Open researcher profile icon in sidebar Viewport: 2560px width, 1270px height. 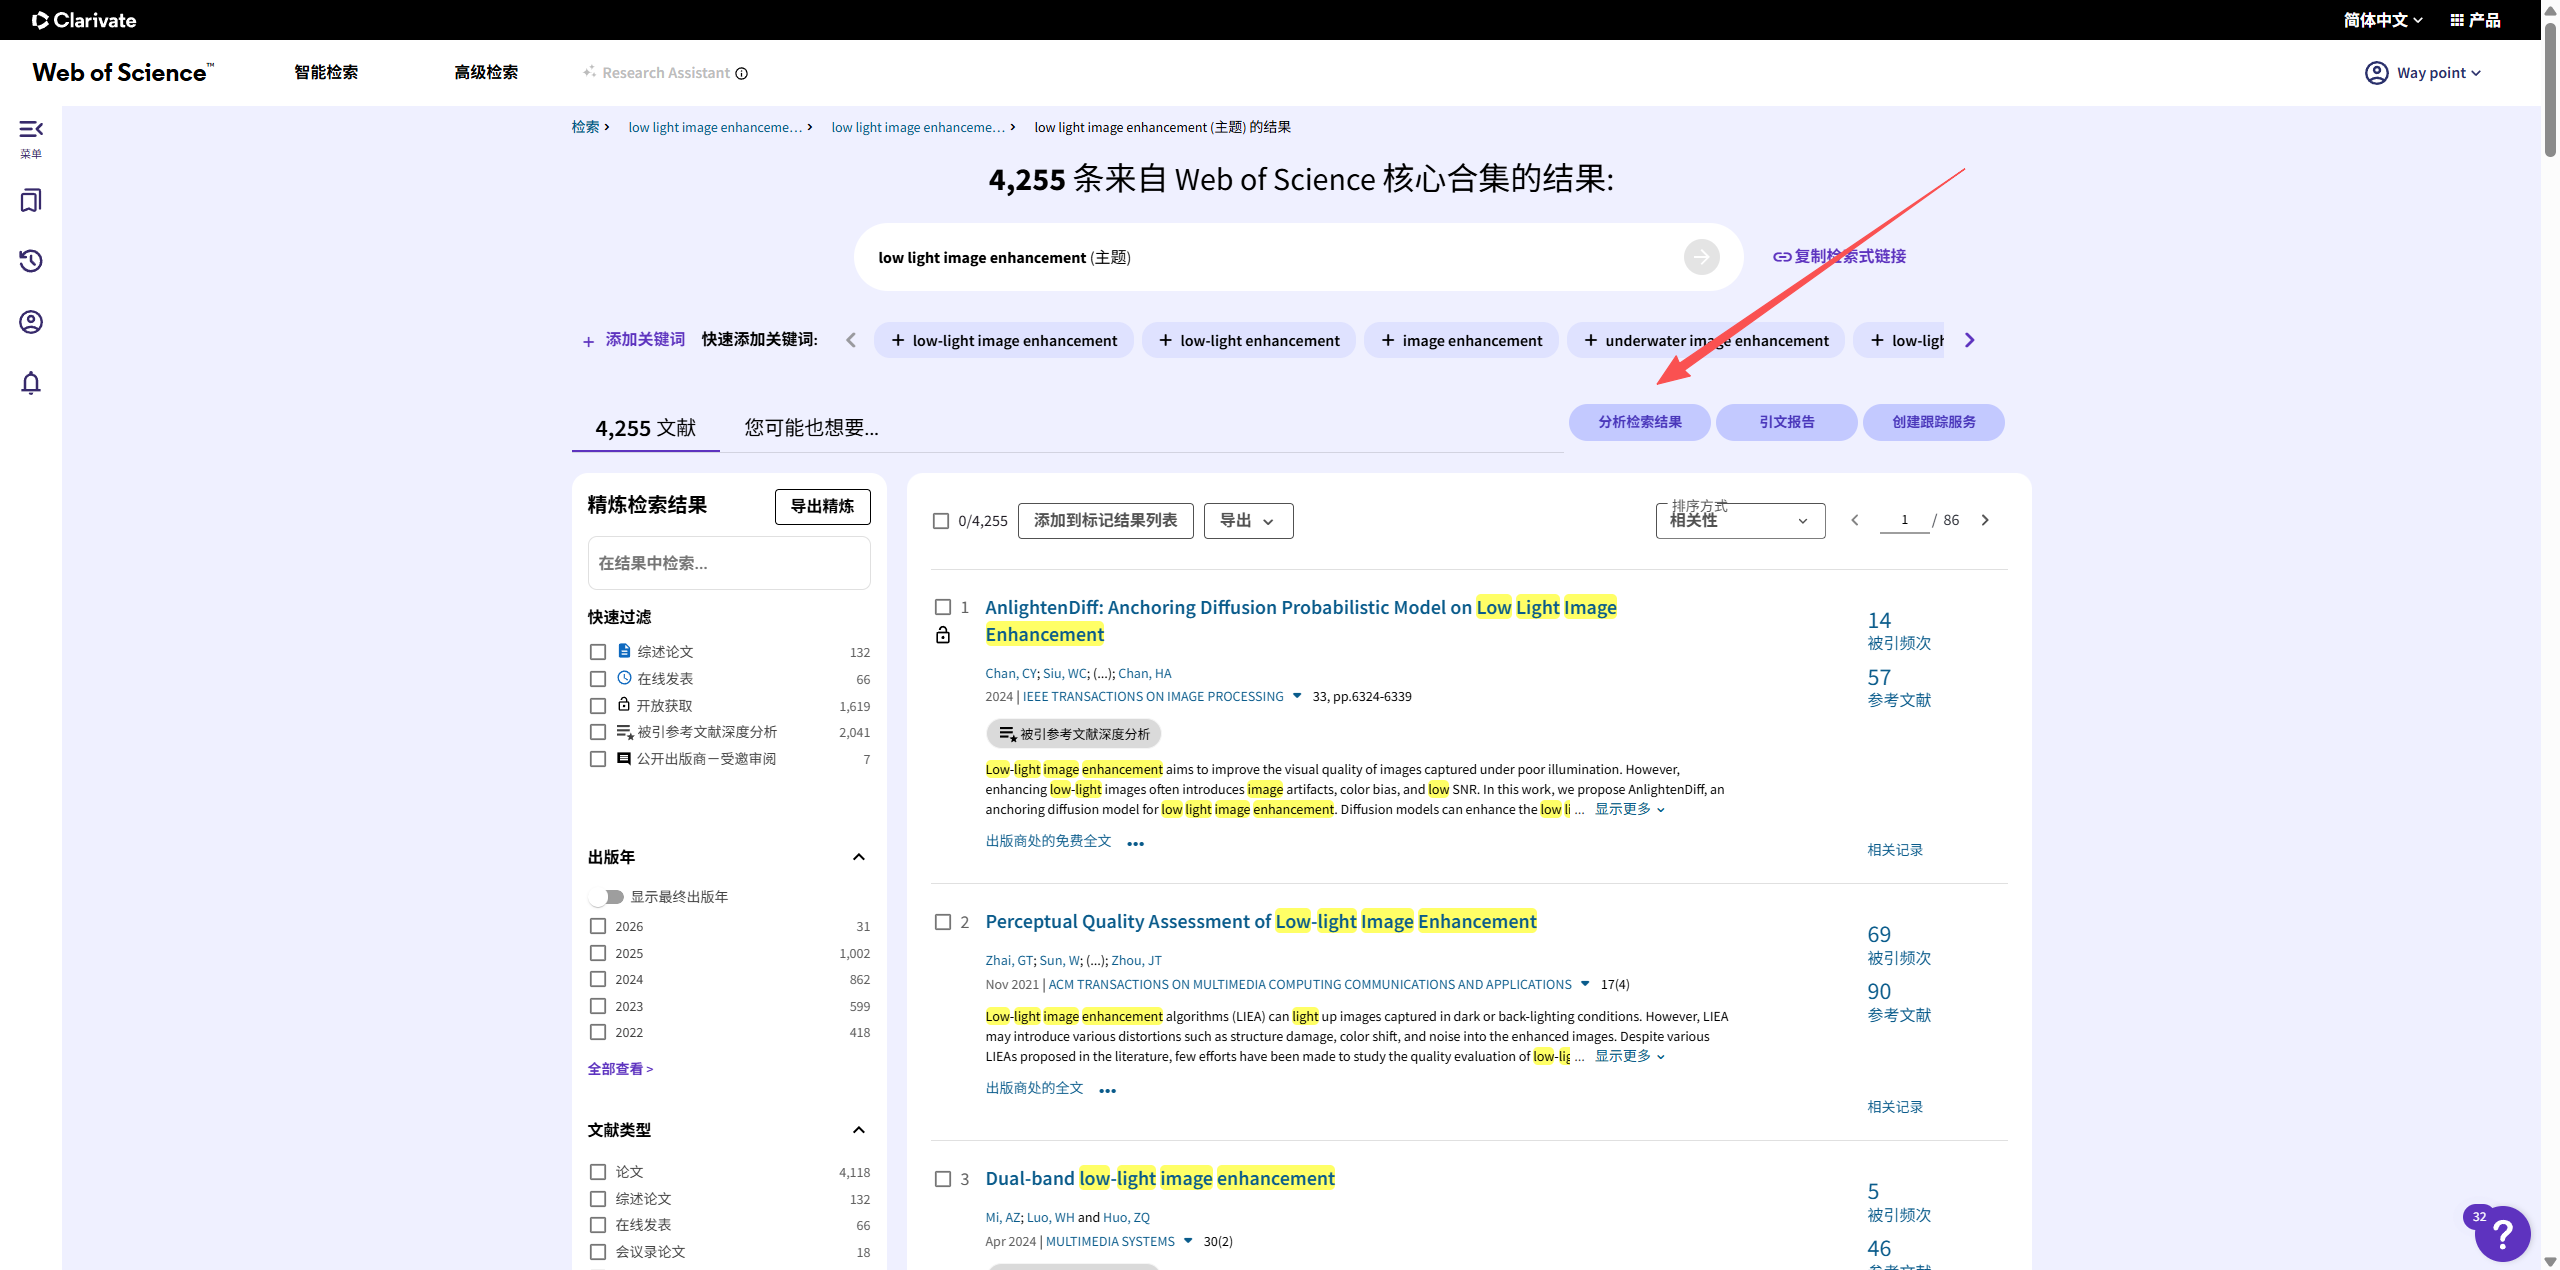click(x=31, y=322)
